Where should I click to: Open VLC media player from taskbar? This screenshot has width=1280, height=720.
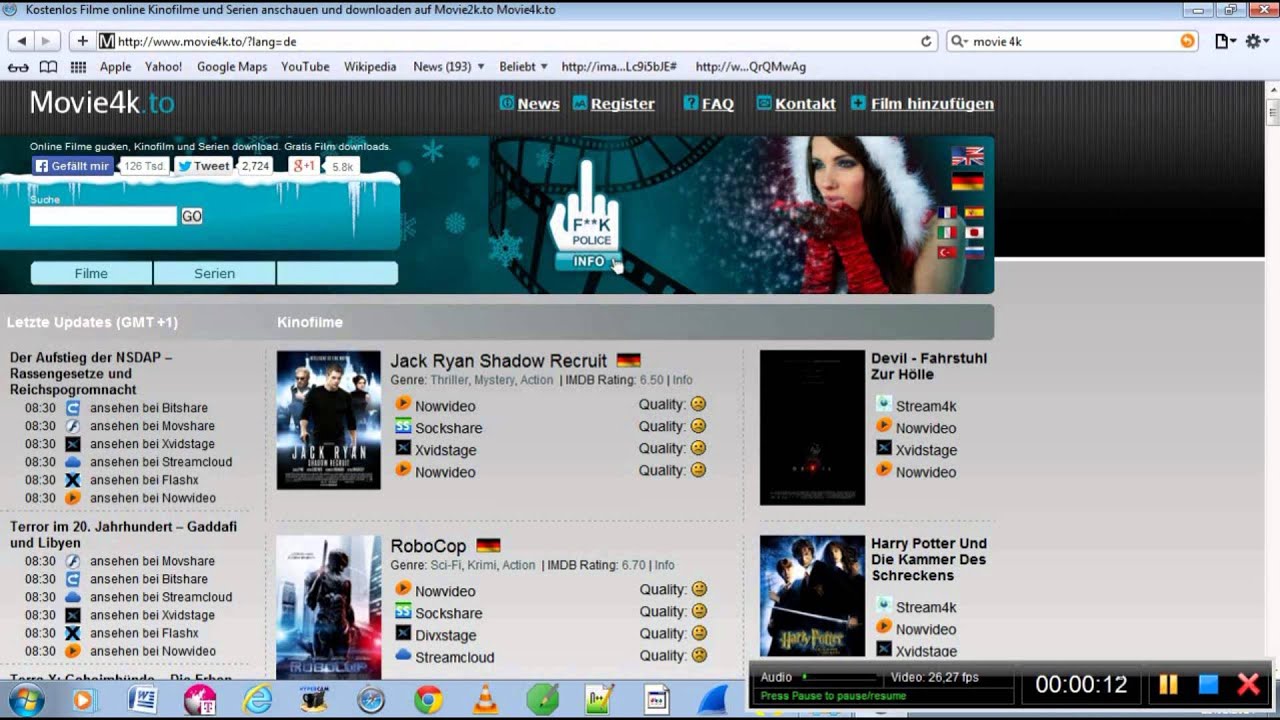486,700
